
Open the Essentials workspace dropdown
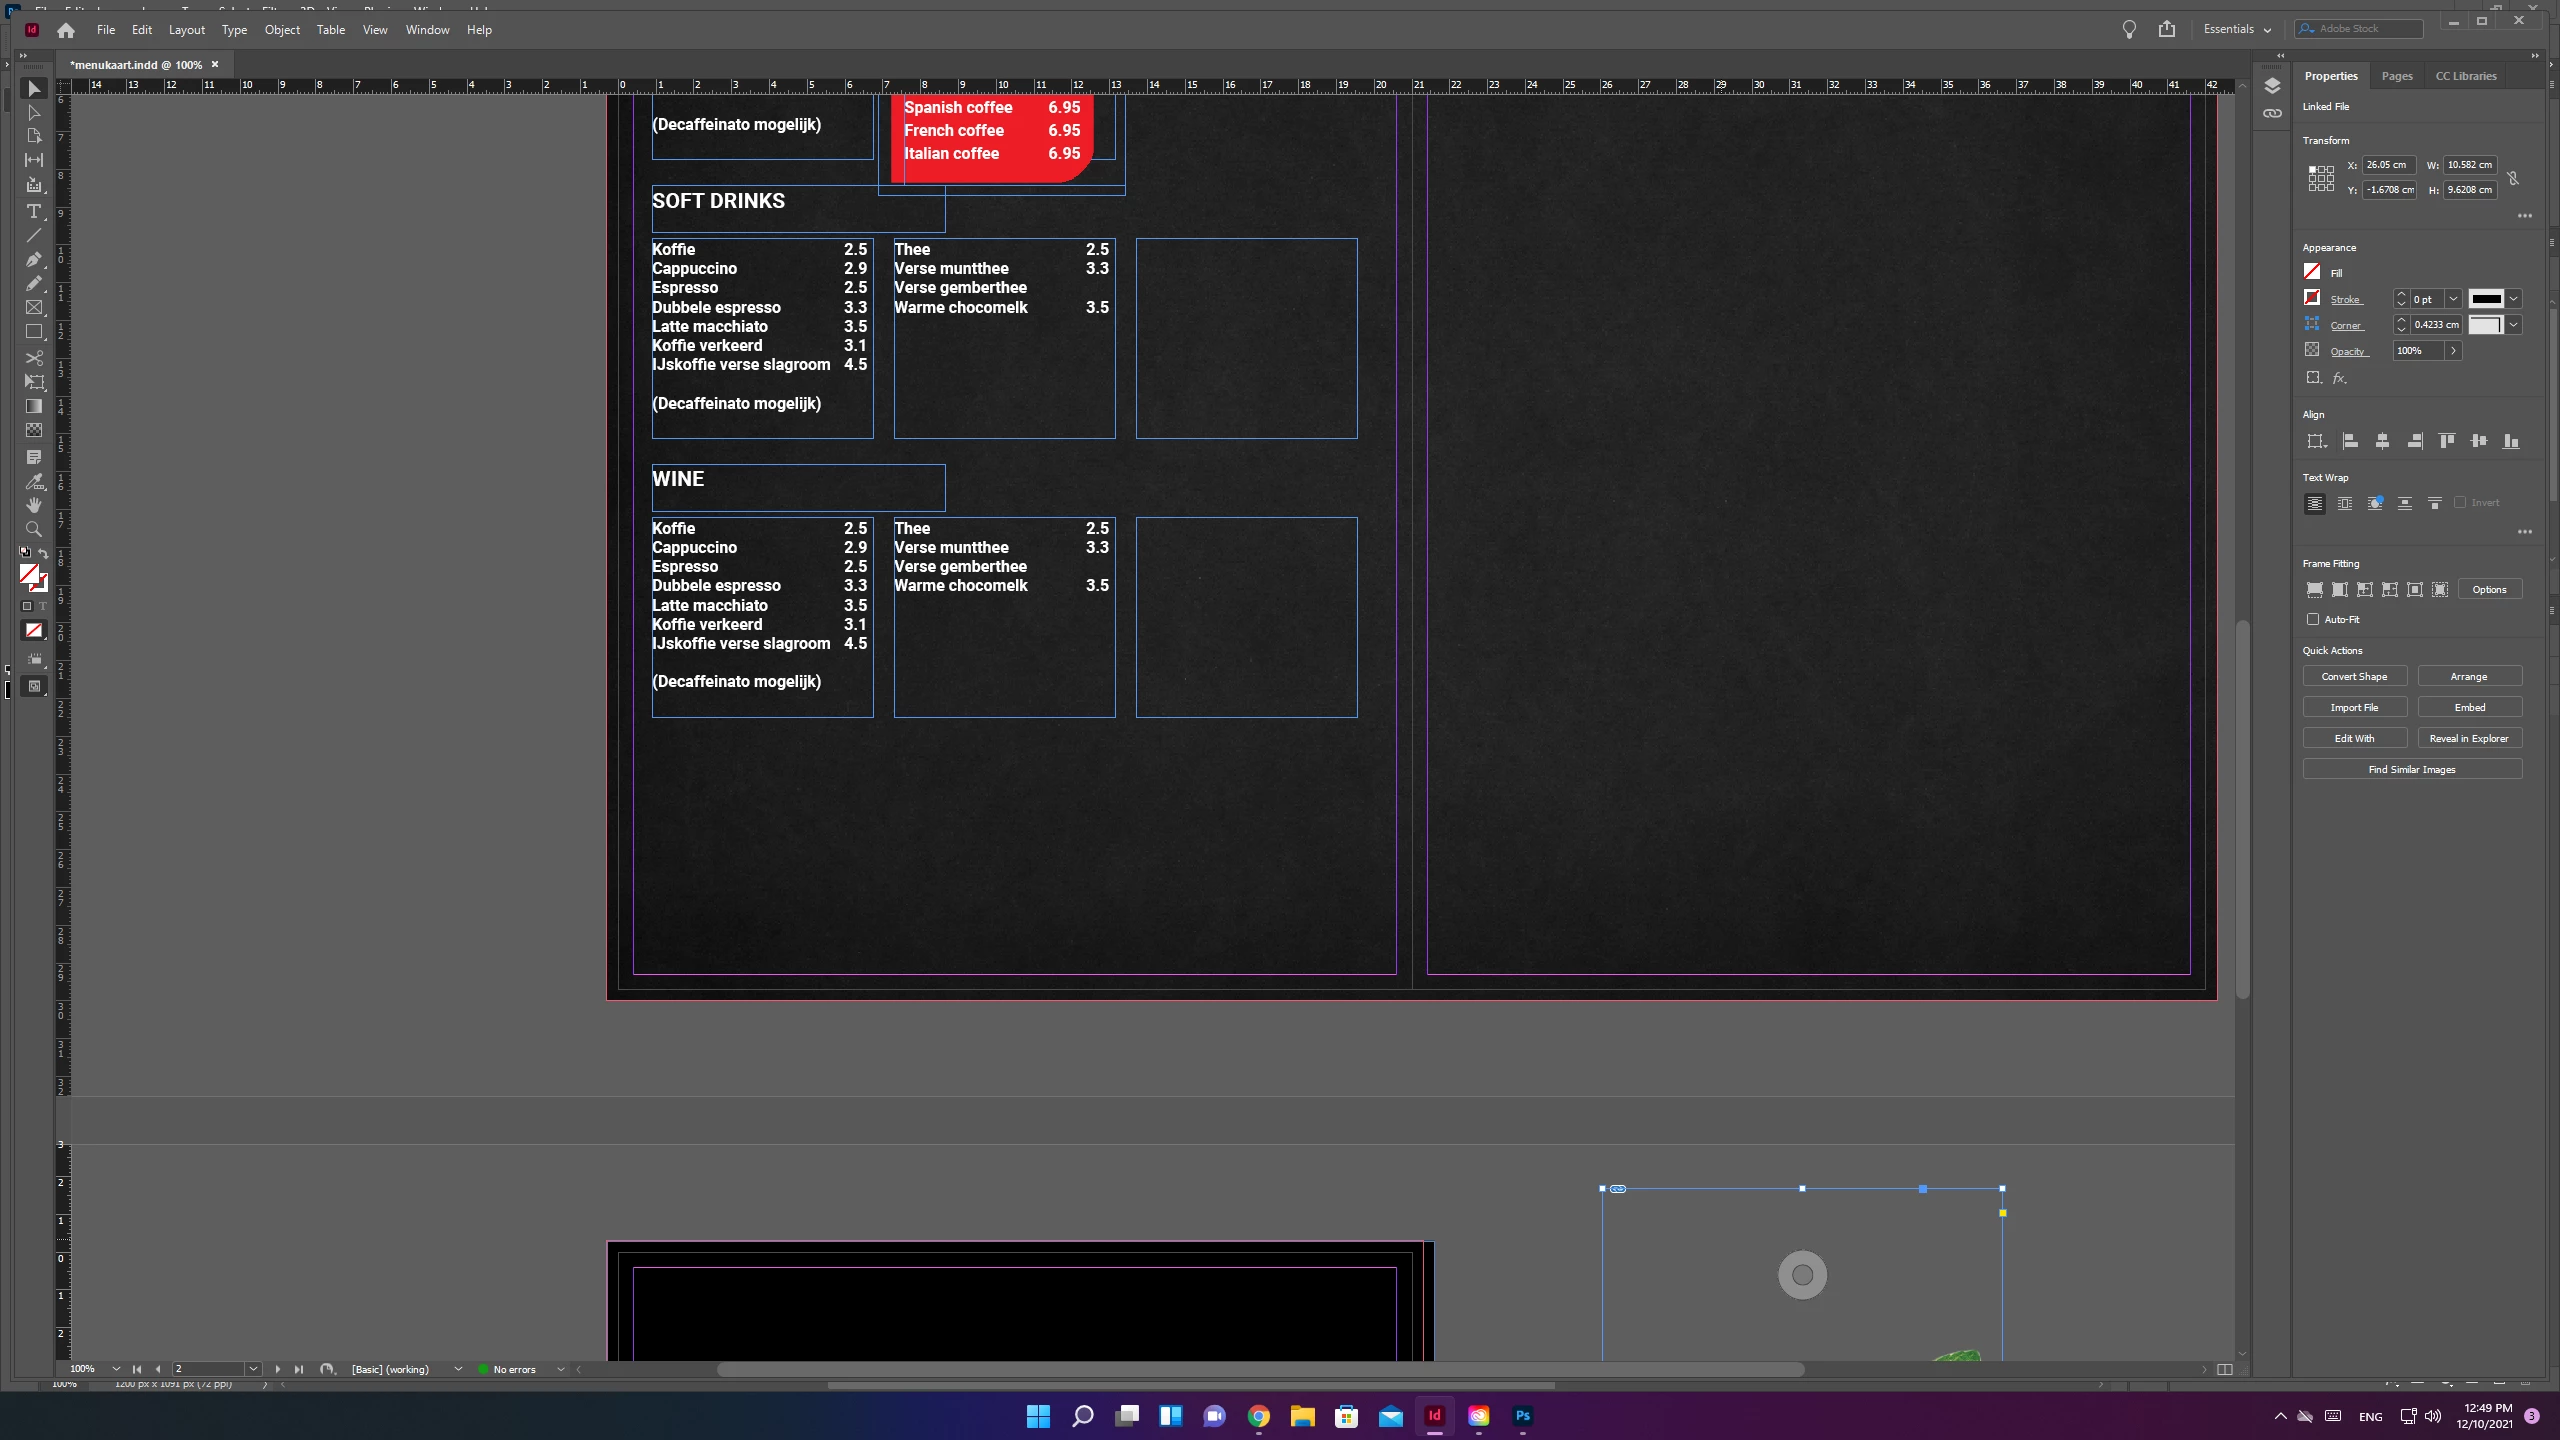pos(2237,29)
